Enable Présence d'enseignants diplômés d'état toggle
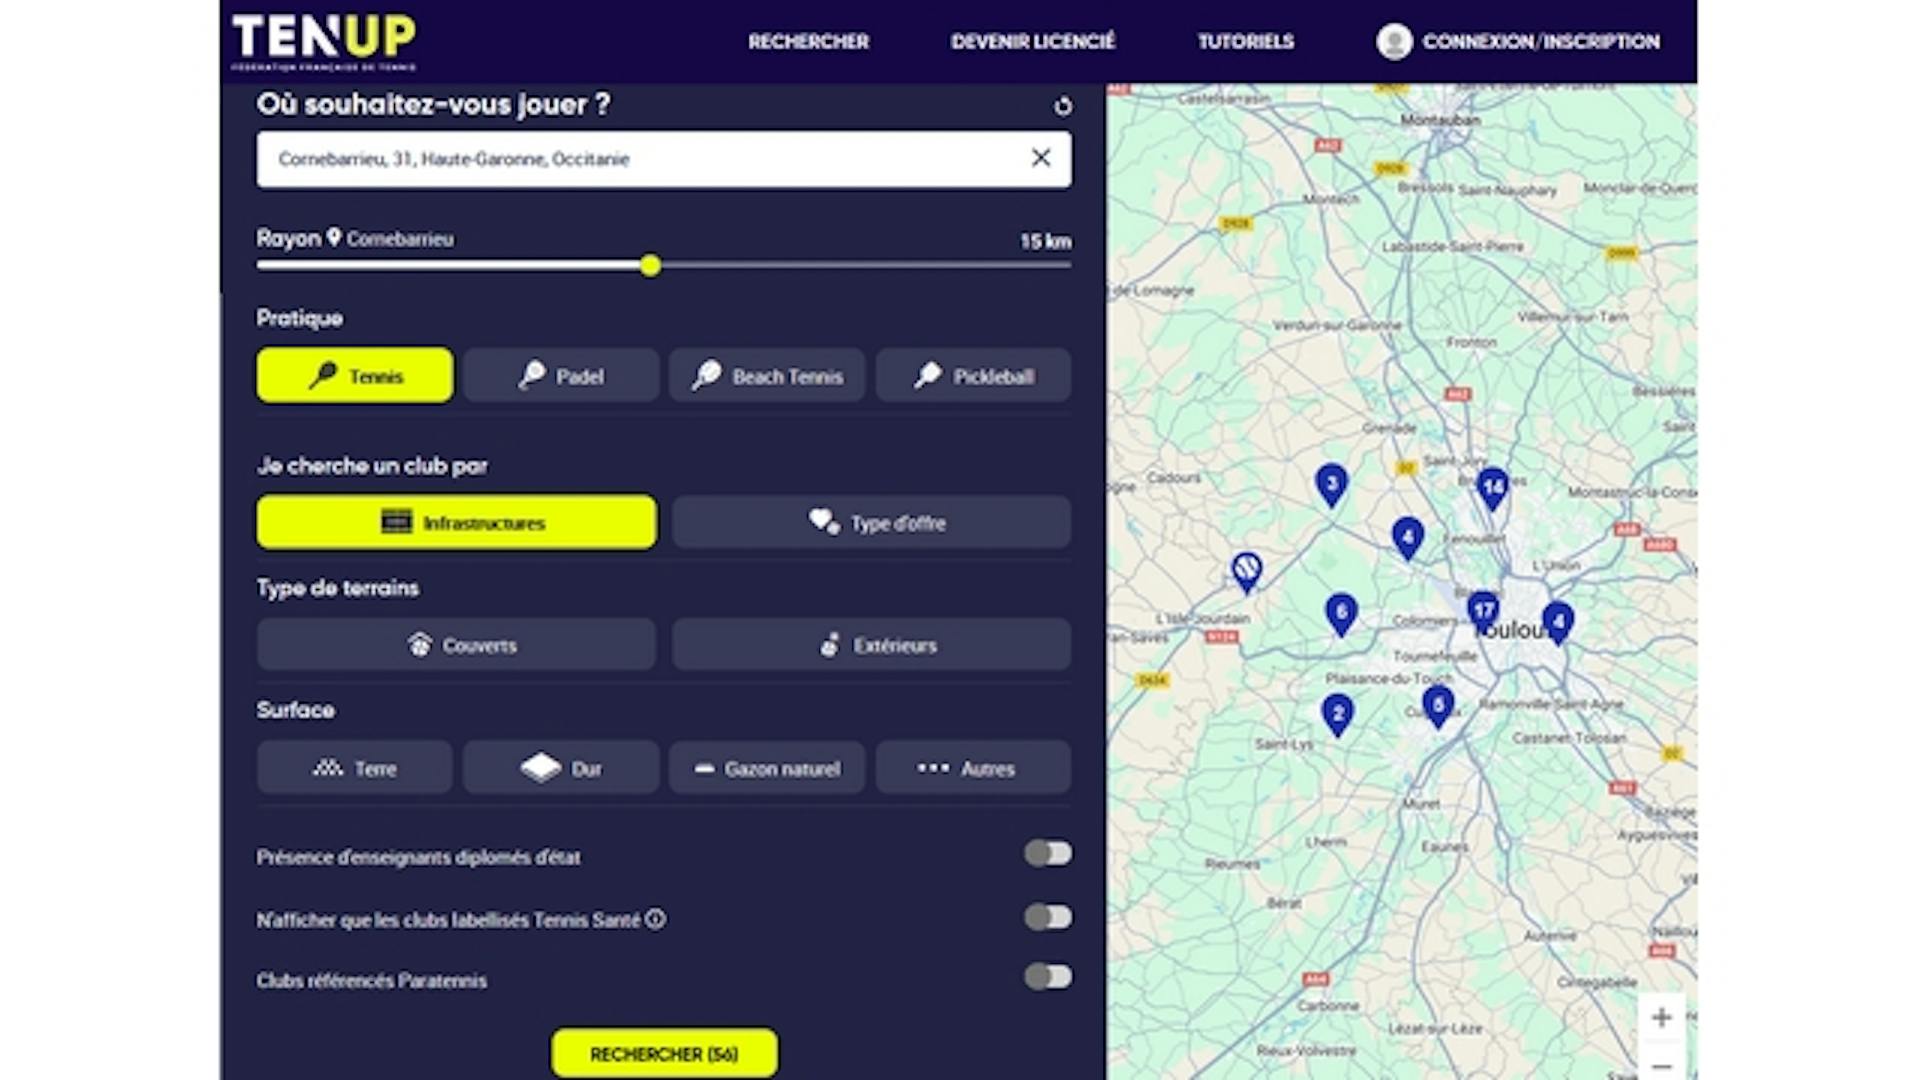 [x=1047, y=853]
